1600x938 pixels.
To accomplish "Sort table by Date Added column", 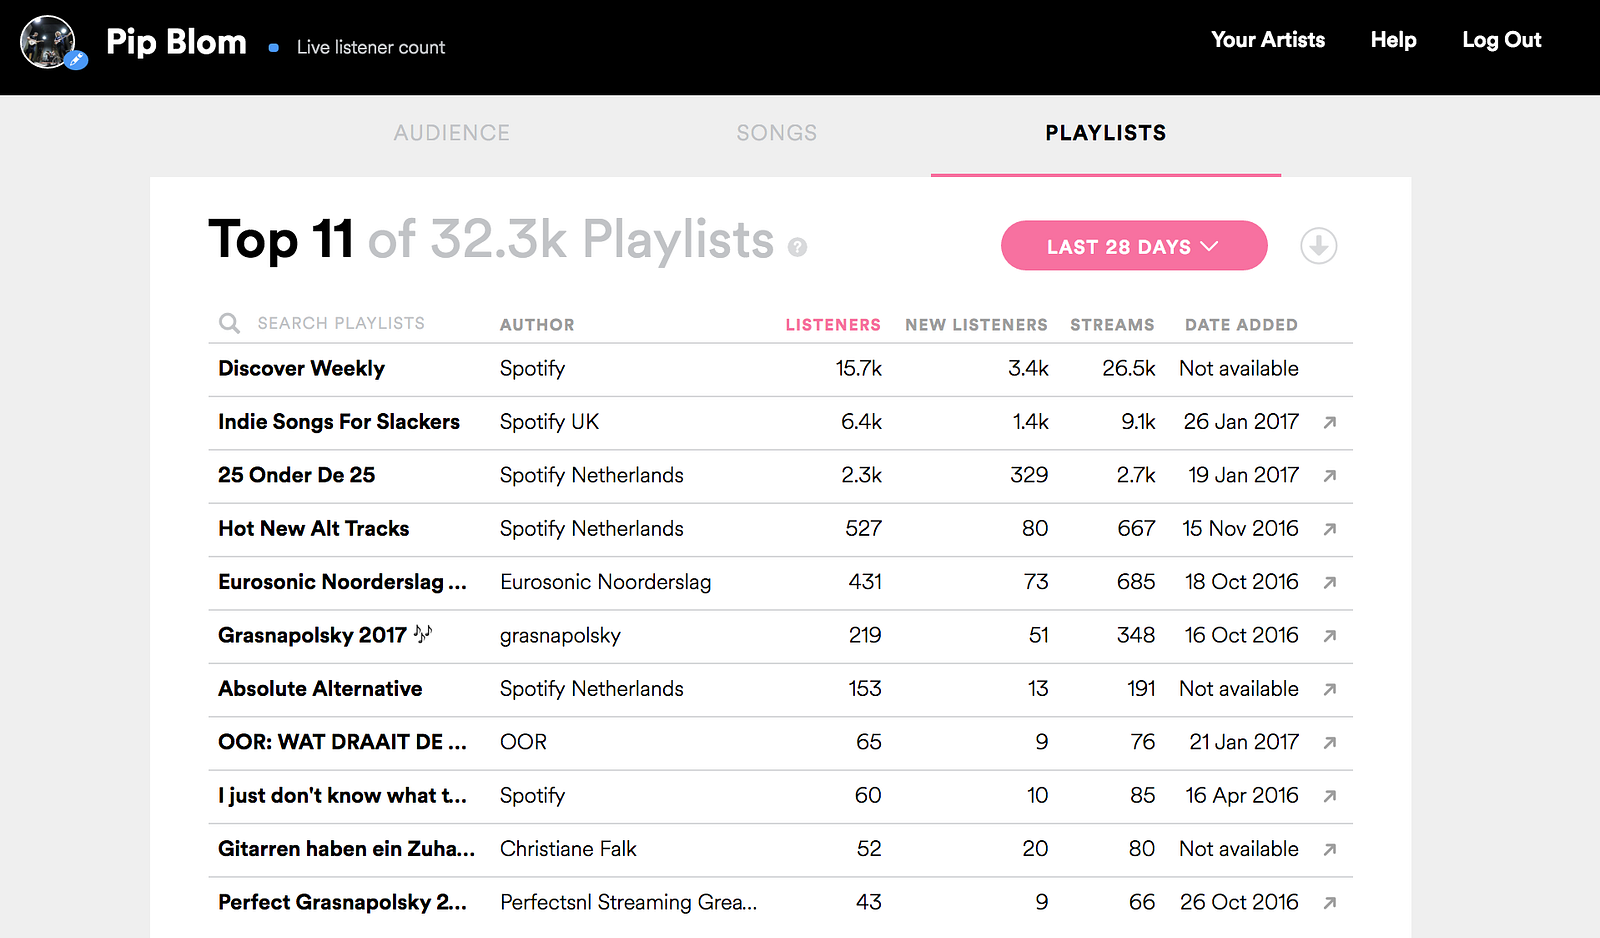I will pyautogui.click(x=1240, y=325).
